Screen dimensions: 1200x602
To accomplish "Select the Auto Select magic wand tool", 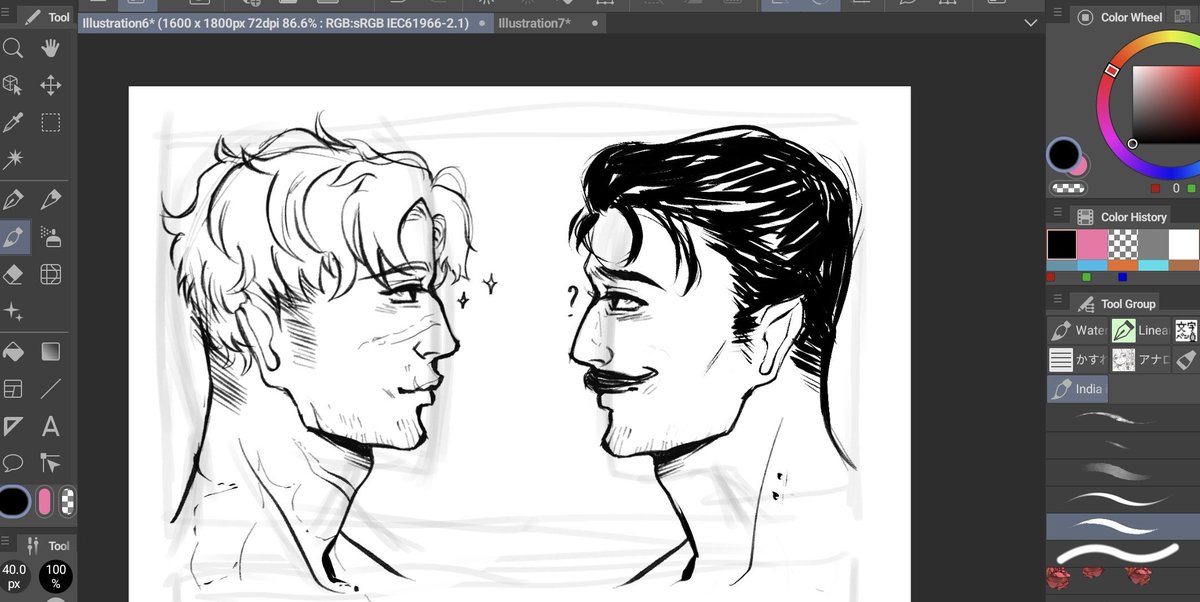I will [13, 159].
